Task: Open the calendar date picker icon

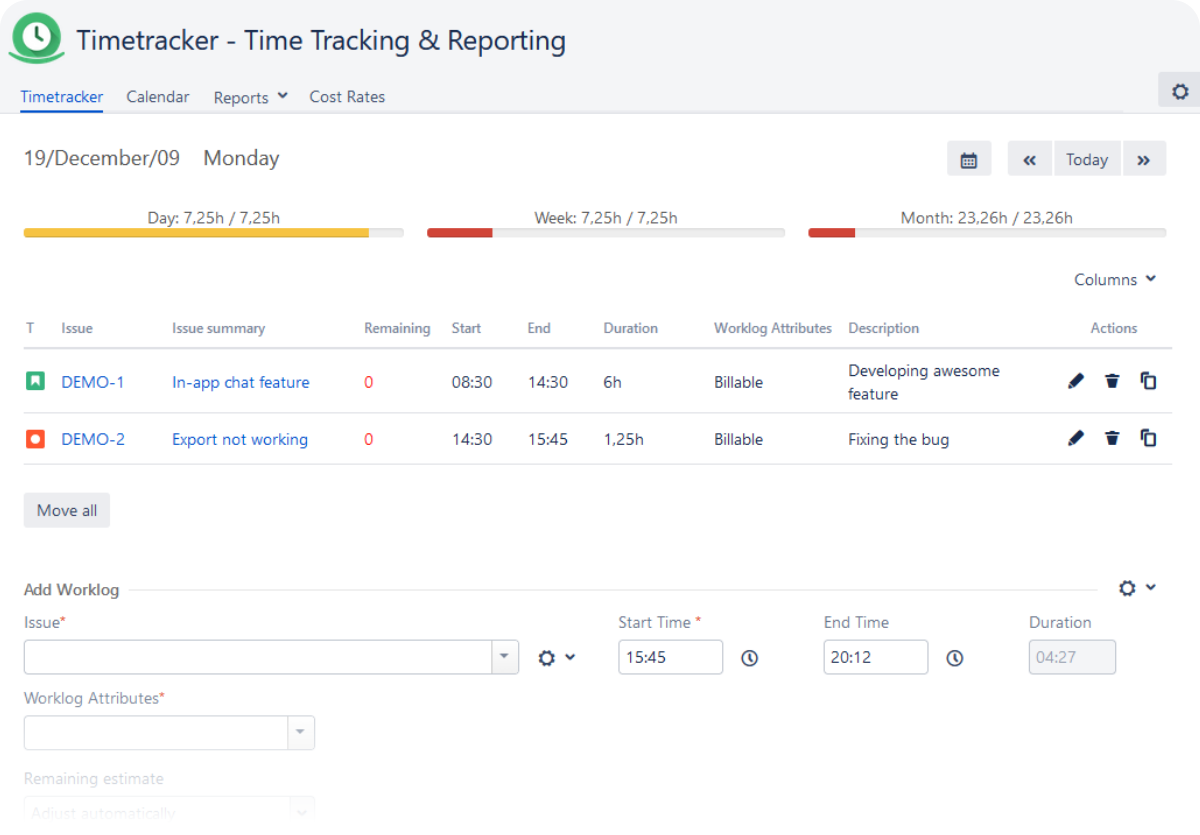Action: point(969,159)
